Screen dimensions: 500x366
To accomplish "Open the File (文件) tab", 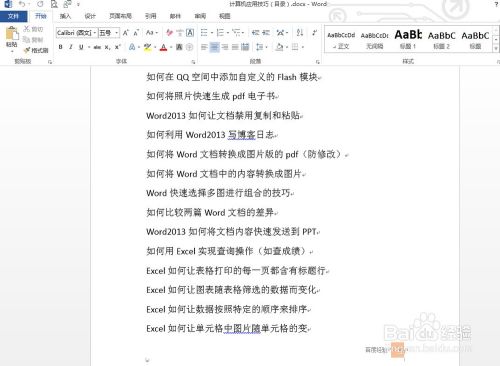I will point(13,16).
